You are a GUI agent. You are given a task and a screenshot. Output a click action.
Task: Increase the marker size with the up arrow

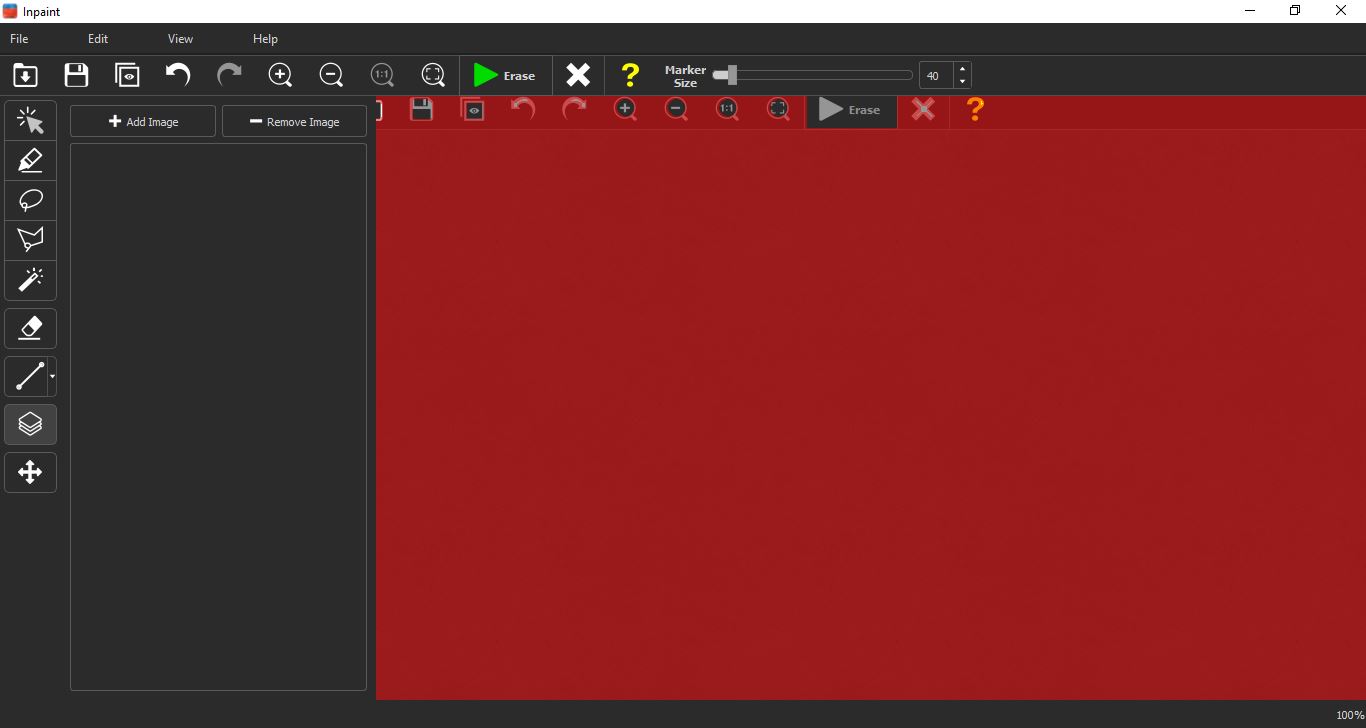click(x=962, y=69)
